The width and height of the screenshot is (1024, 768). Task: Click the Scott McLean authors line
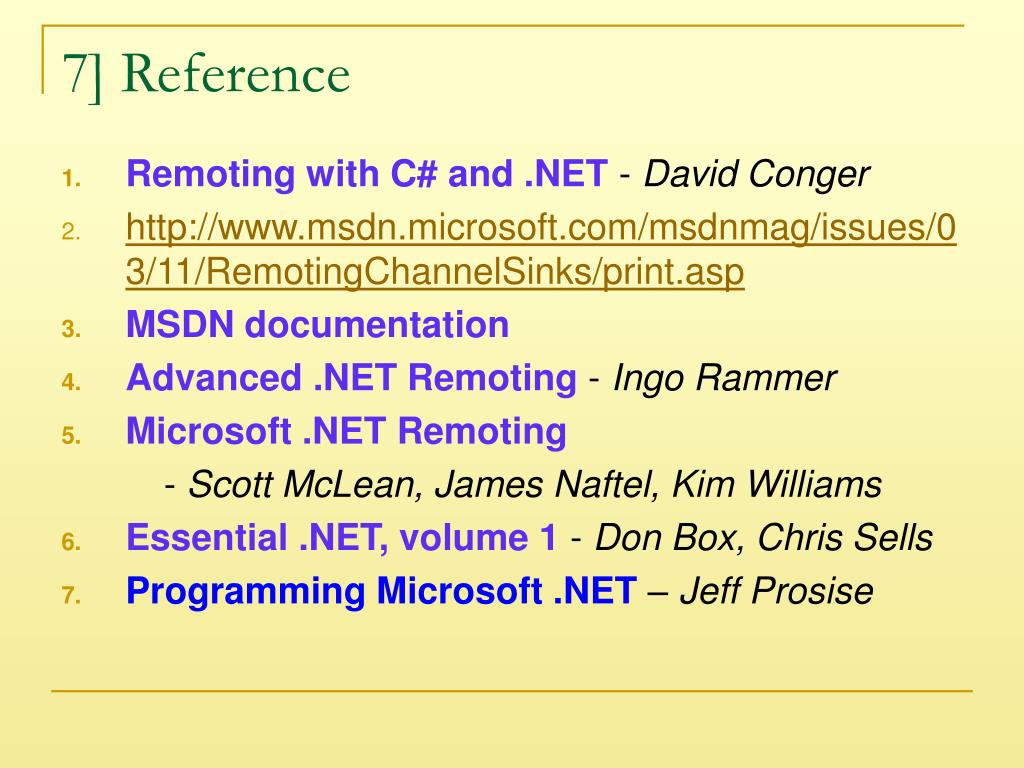pyautogui.click(x=523, y=485)
